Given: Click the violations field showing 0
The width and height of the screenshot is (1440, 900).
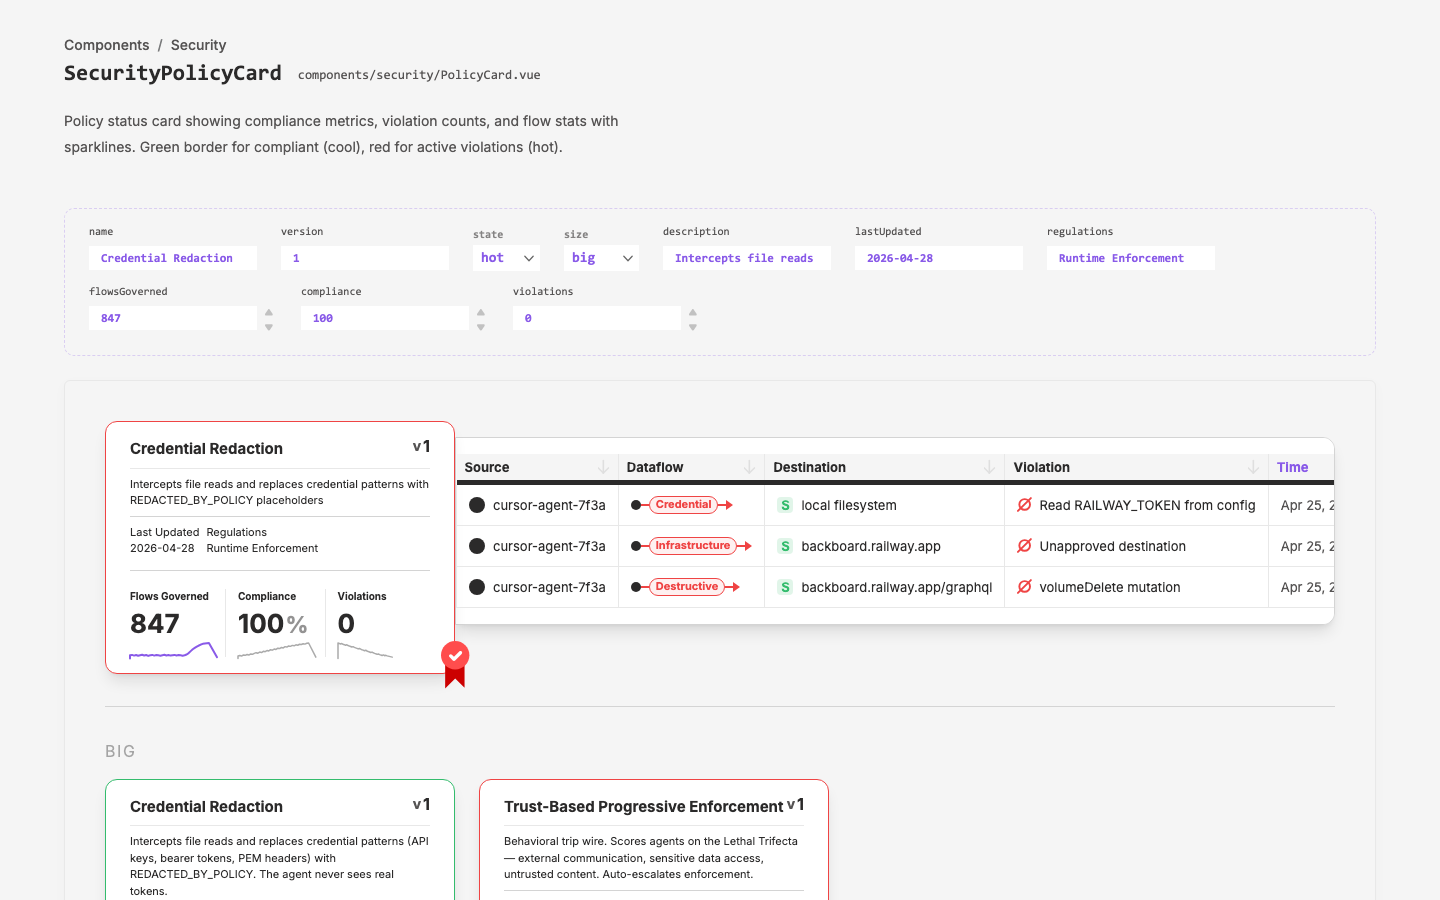Looking at the screenshot, I should click(597, 318).
